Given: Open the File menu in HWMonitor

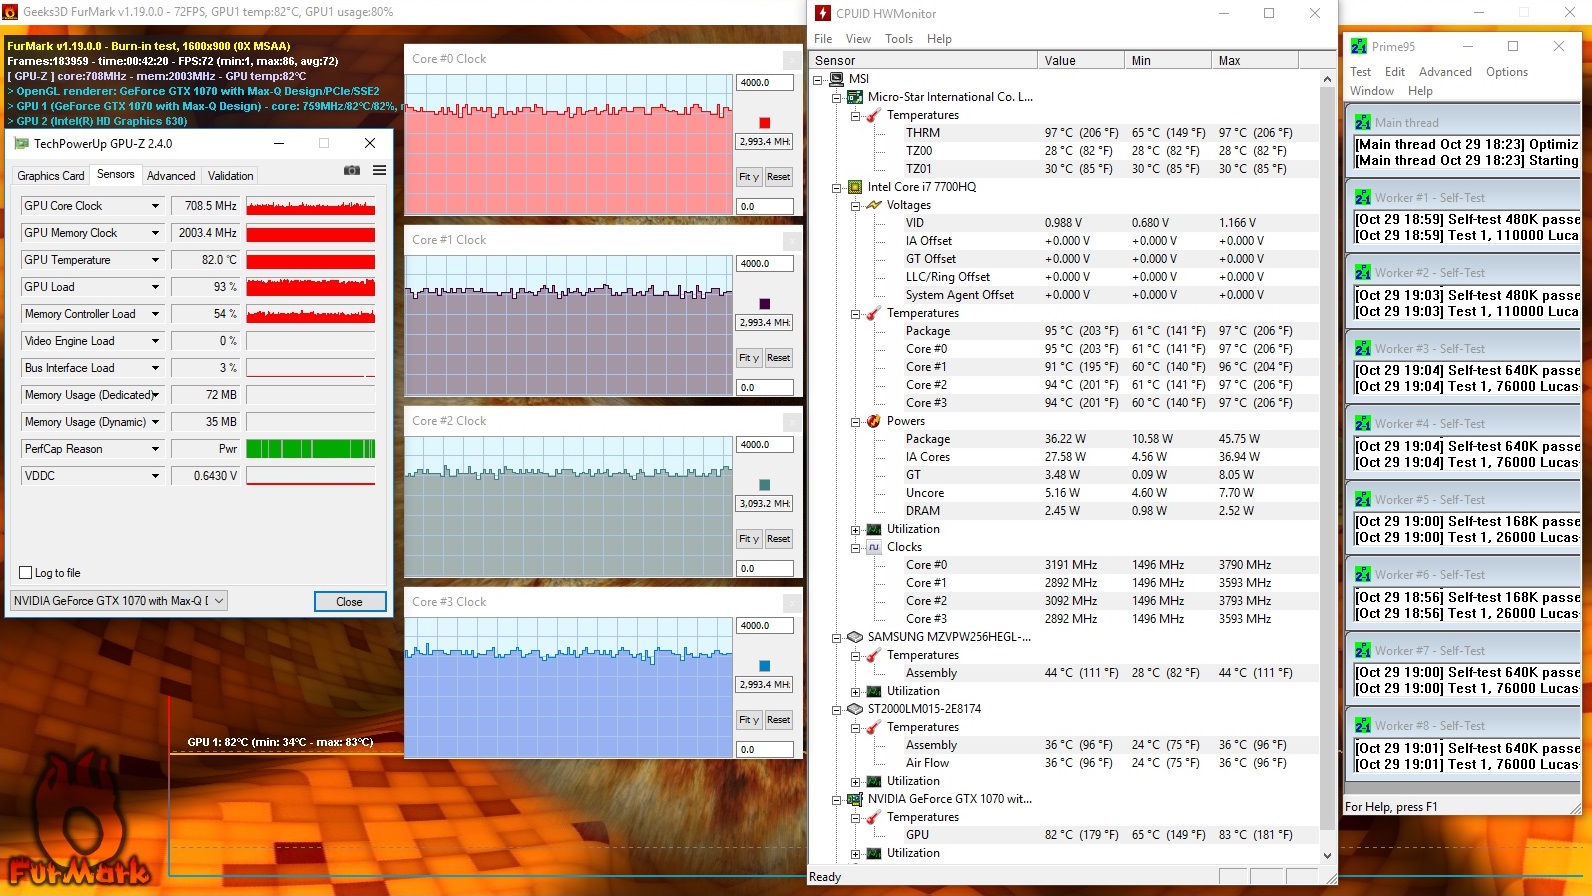Looking at the screenshot, I should click(823, 39).
